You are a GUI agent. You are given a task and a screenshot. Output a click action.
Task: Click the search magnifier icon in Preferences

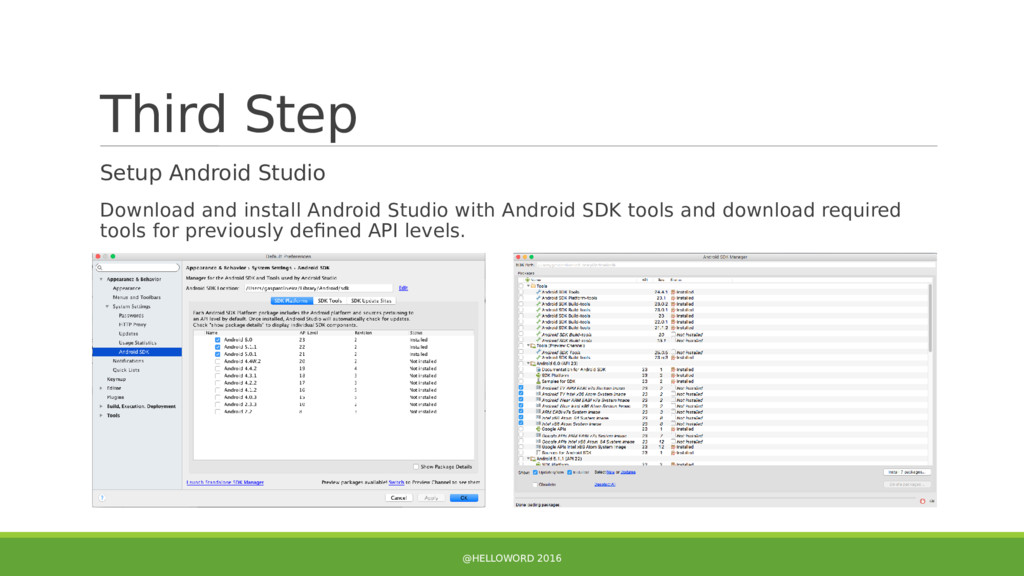pyautogui.click(x=100, y=268)
